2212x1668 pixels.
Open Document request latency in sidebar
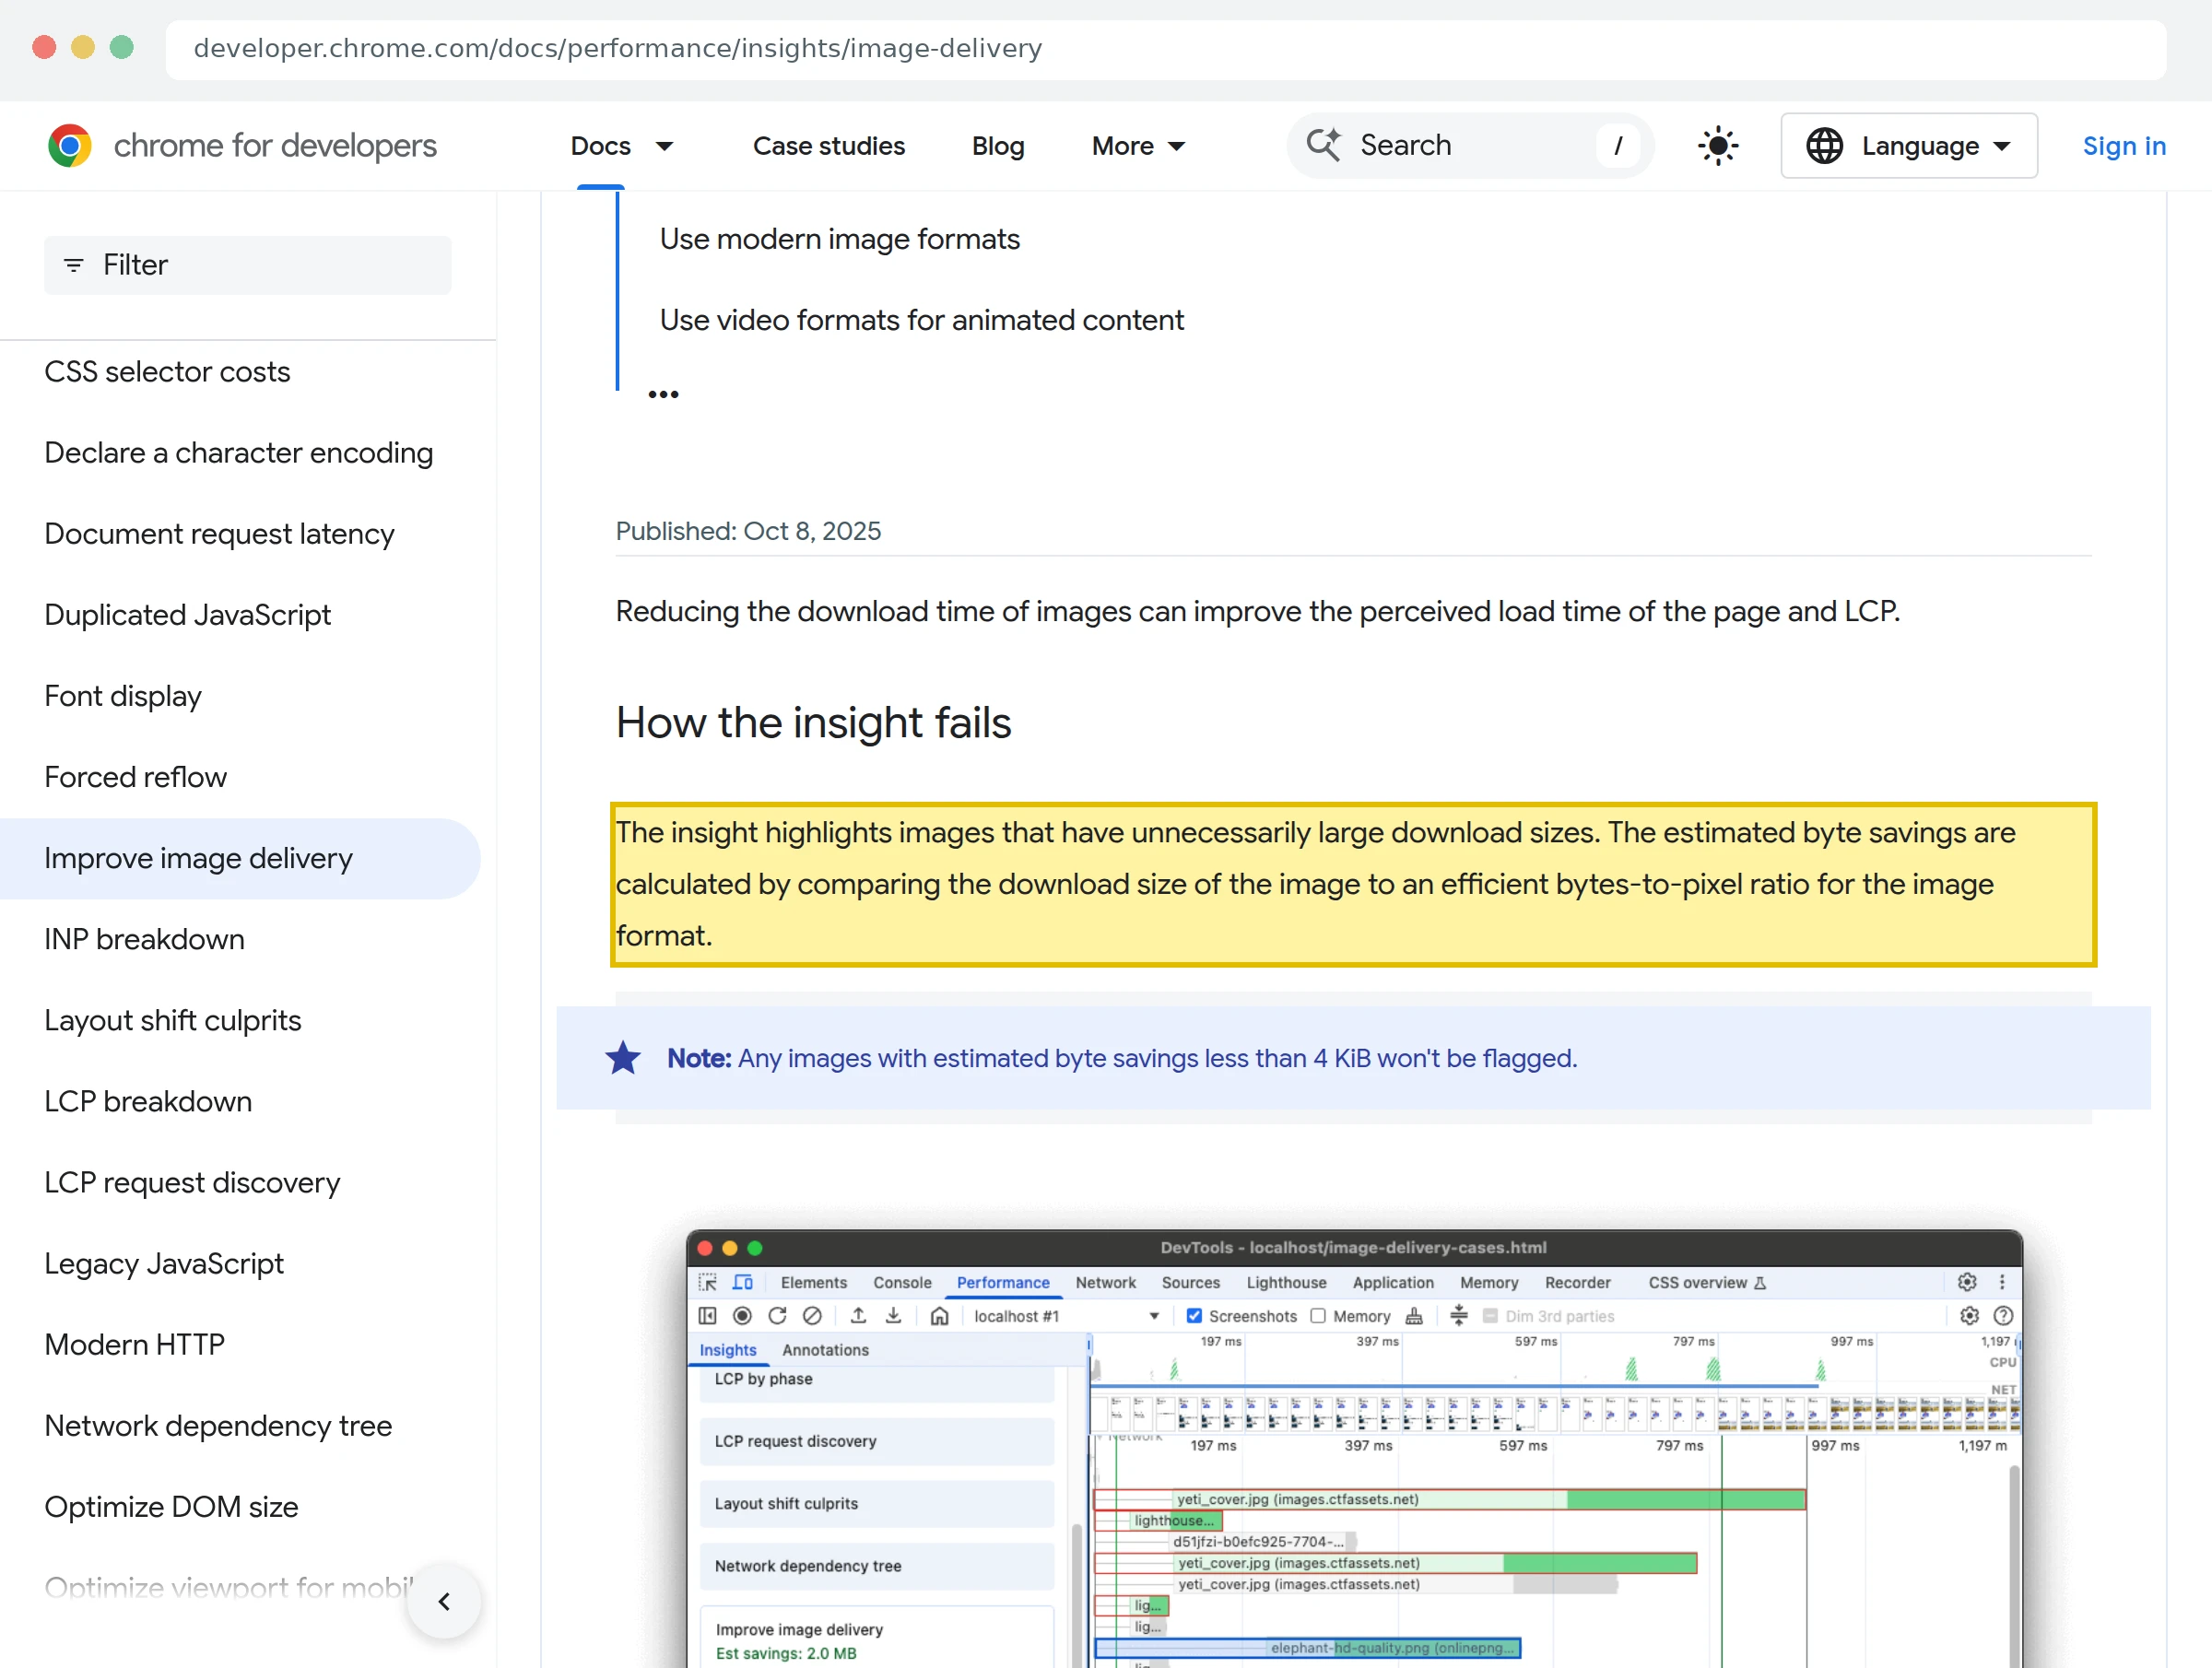(219, 534)
